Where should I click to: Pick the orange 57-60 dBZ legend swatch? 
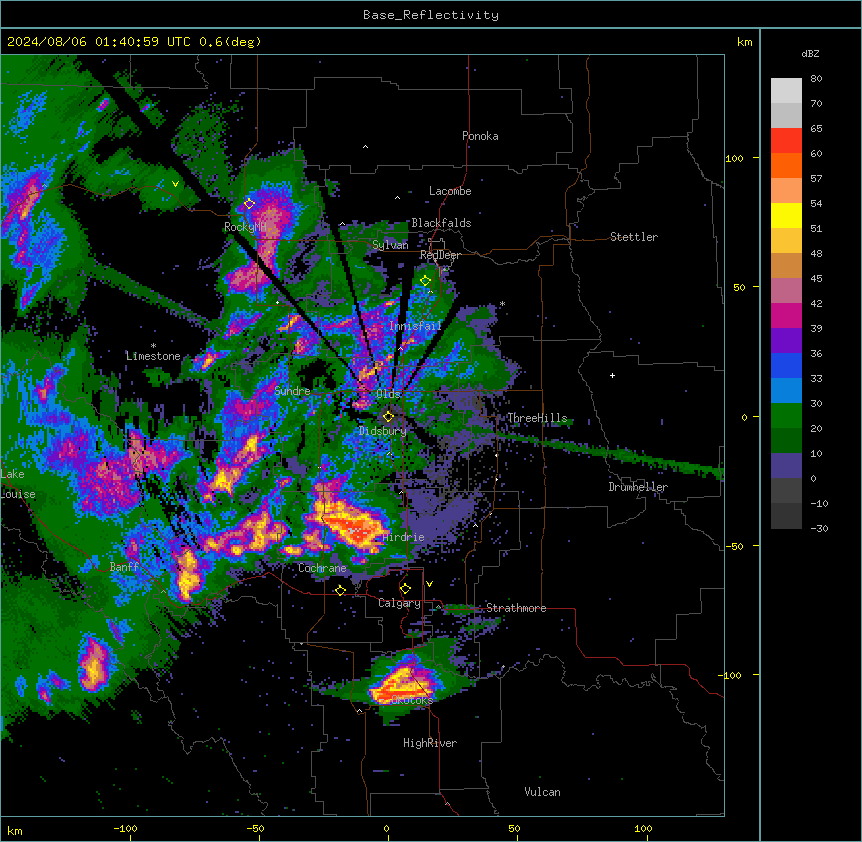786,165
